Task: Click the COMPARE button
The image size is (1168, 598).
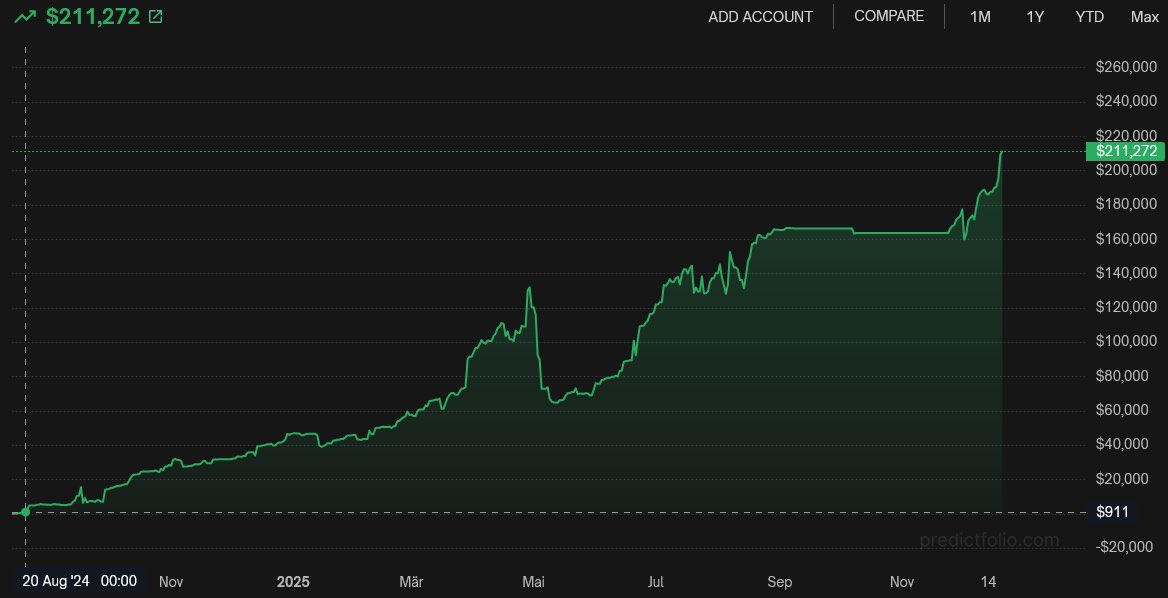Action: click(889, 16)
